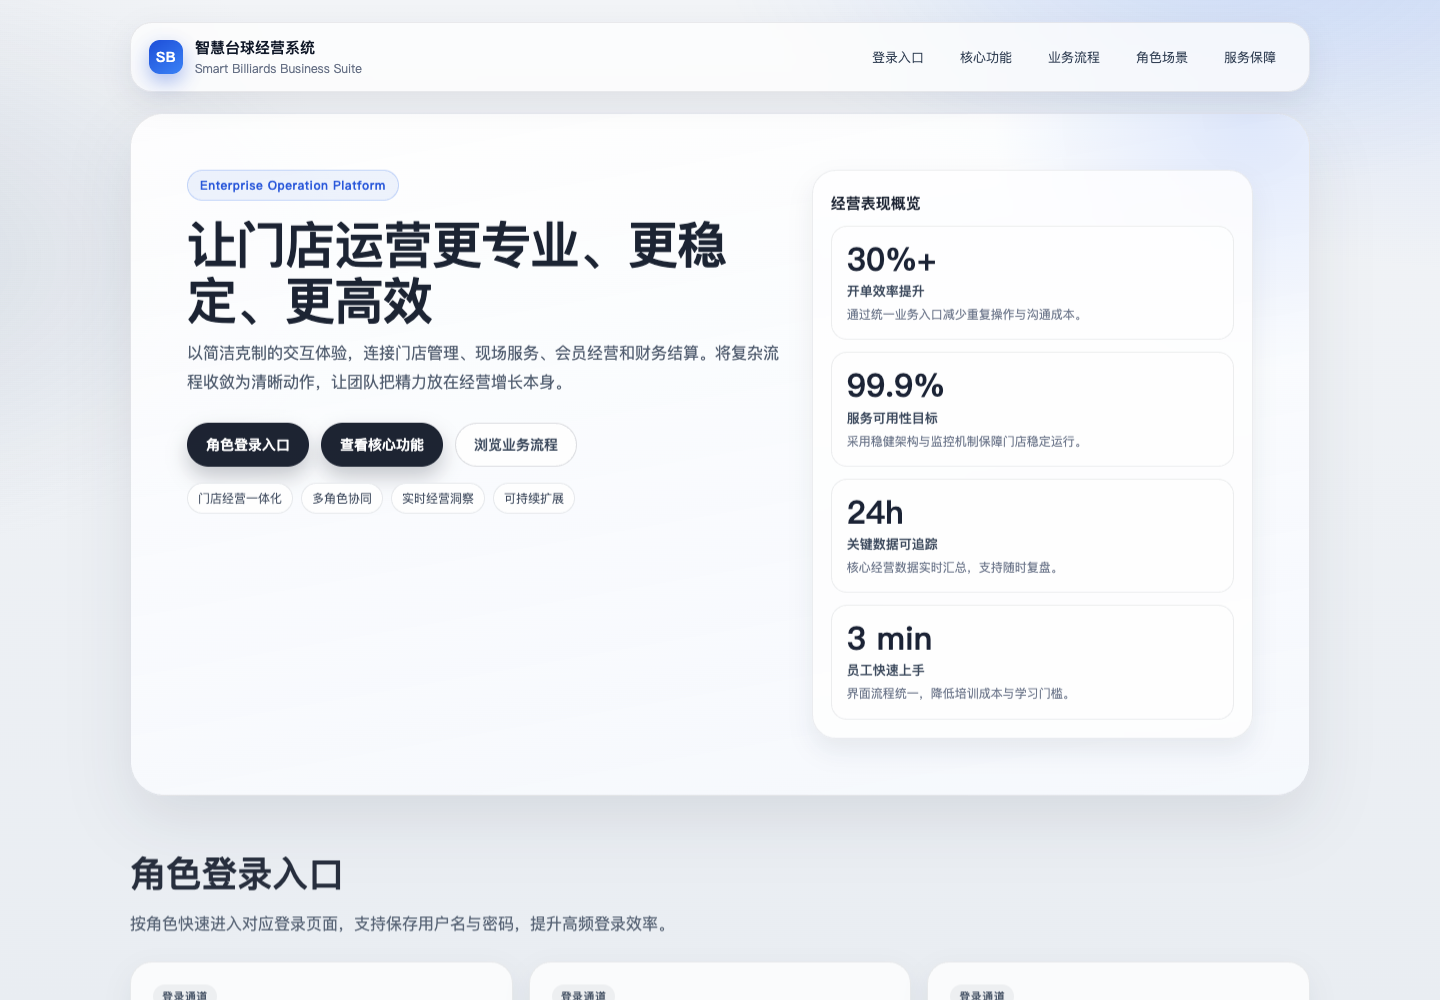Click the 角色登录入口 button
This screenshot has width=1440, height=1000.
pos(248,445)
